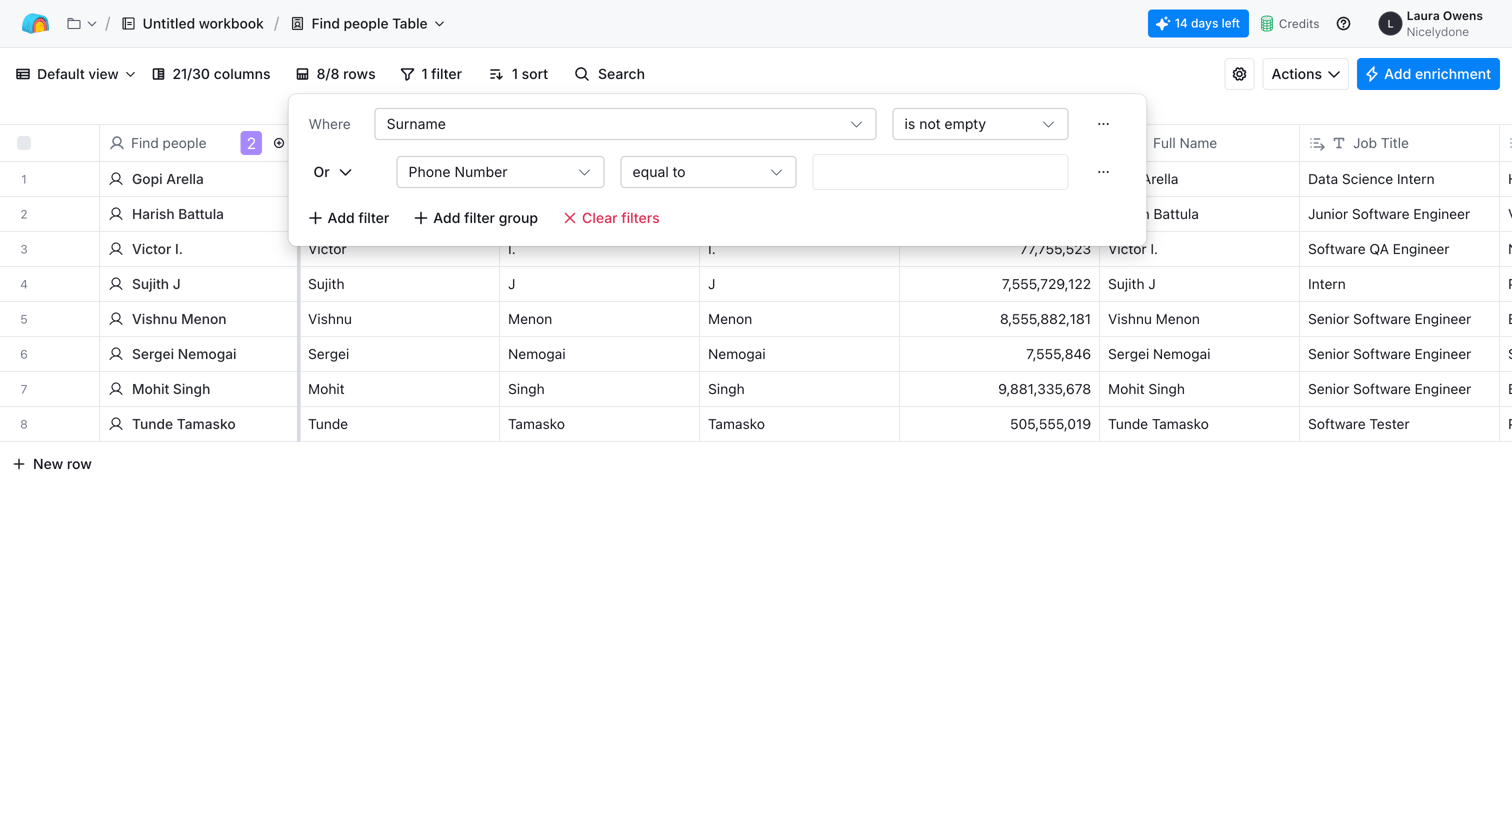
Task: Open the Laura Owens account avatar
Action: click(x=1389, y=24)
